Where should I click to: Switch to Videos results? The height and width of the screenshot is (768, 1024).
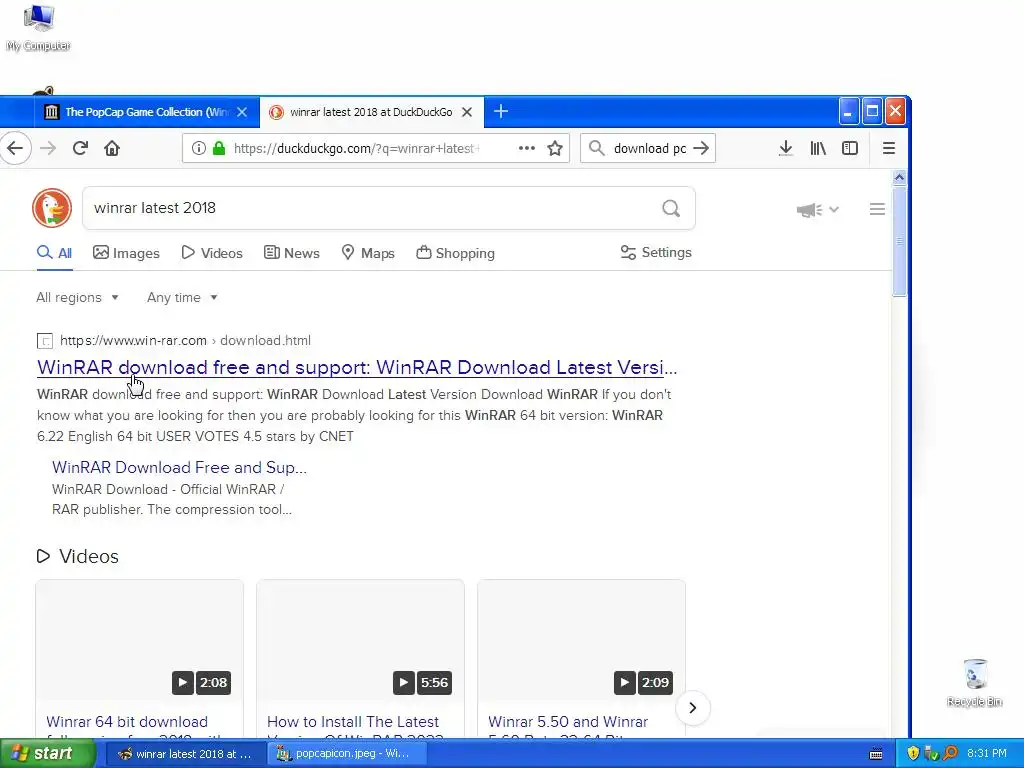coord(212,253)
